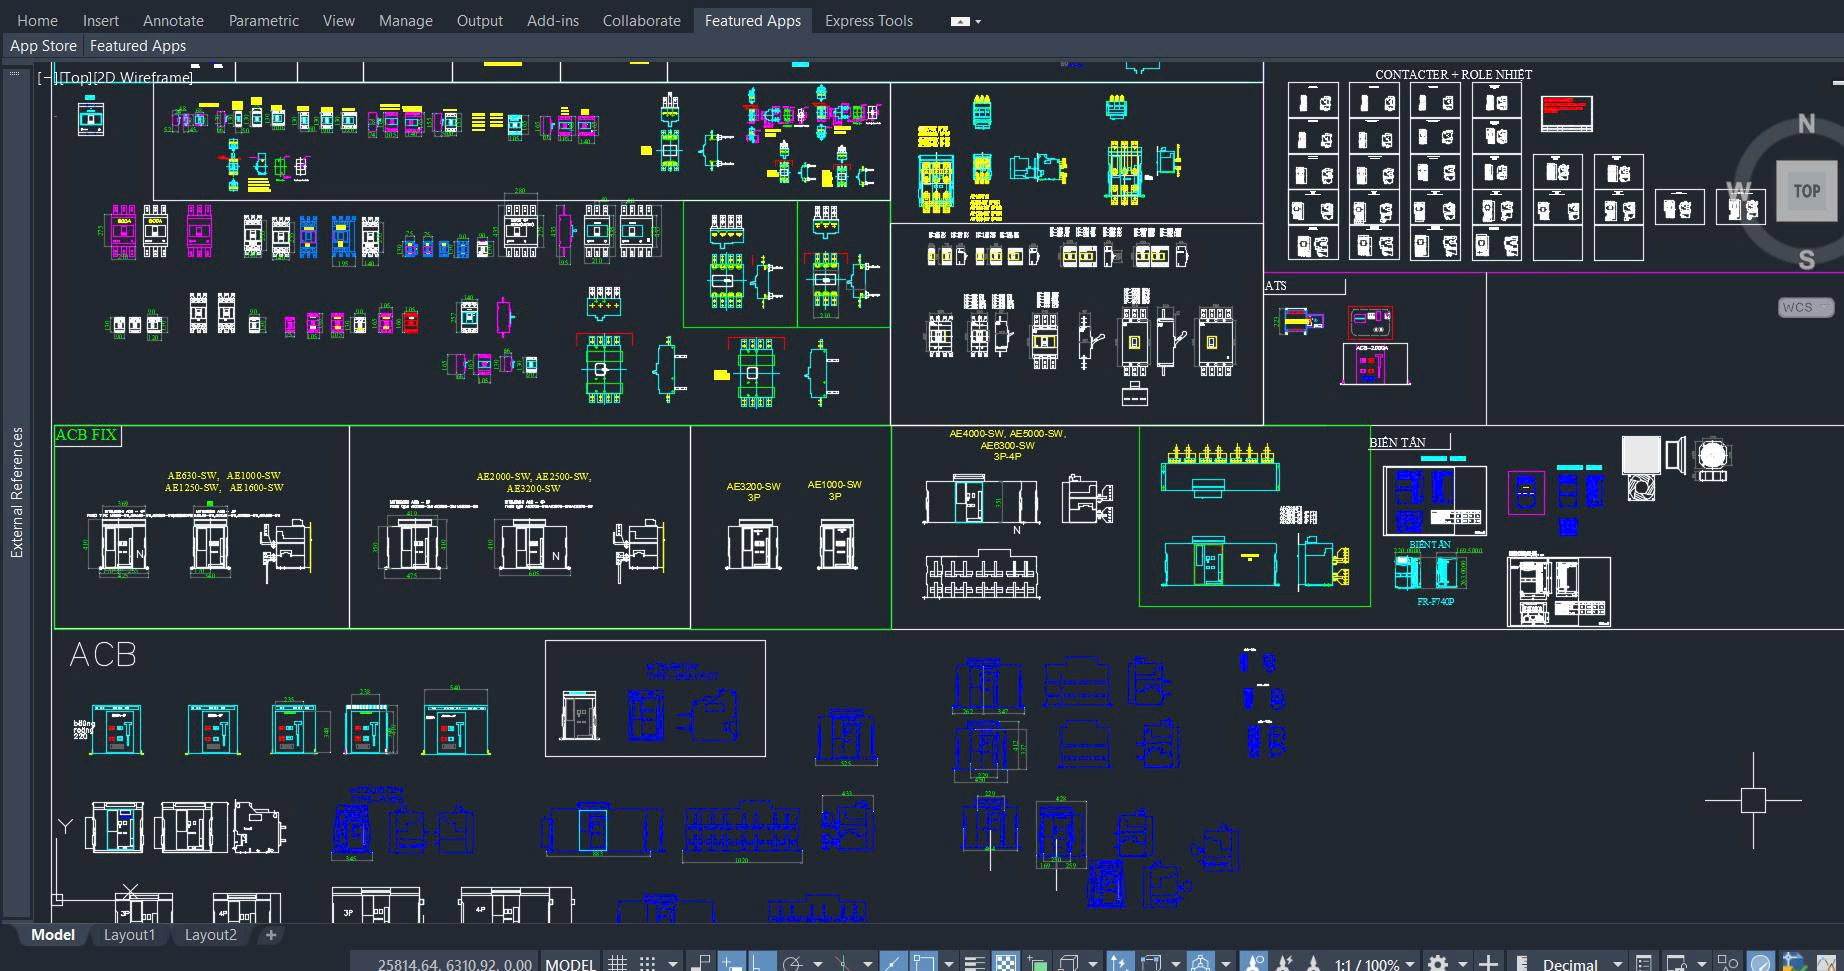Click the WCS coordinate system label
The height and width of the screenshot is (971, 1844).
[1806, 307]
